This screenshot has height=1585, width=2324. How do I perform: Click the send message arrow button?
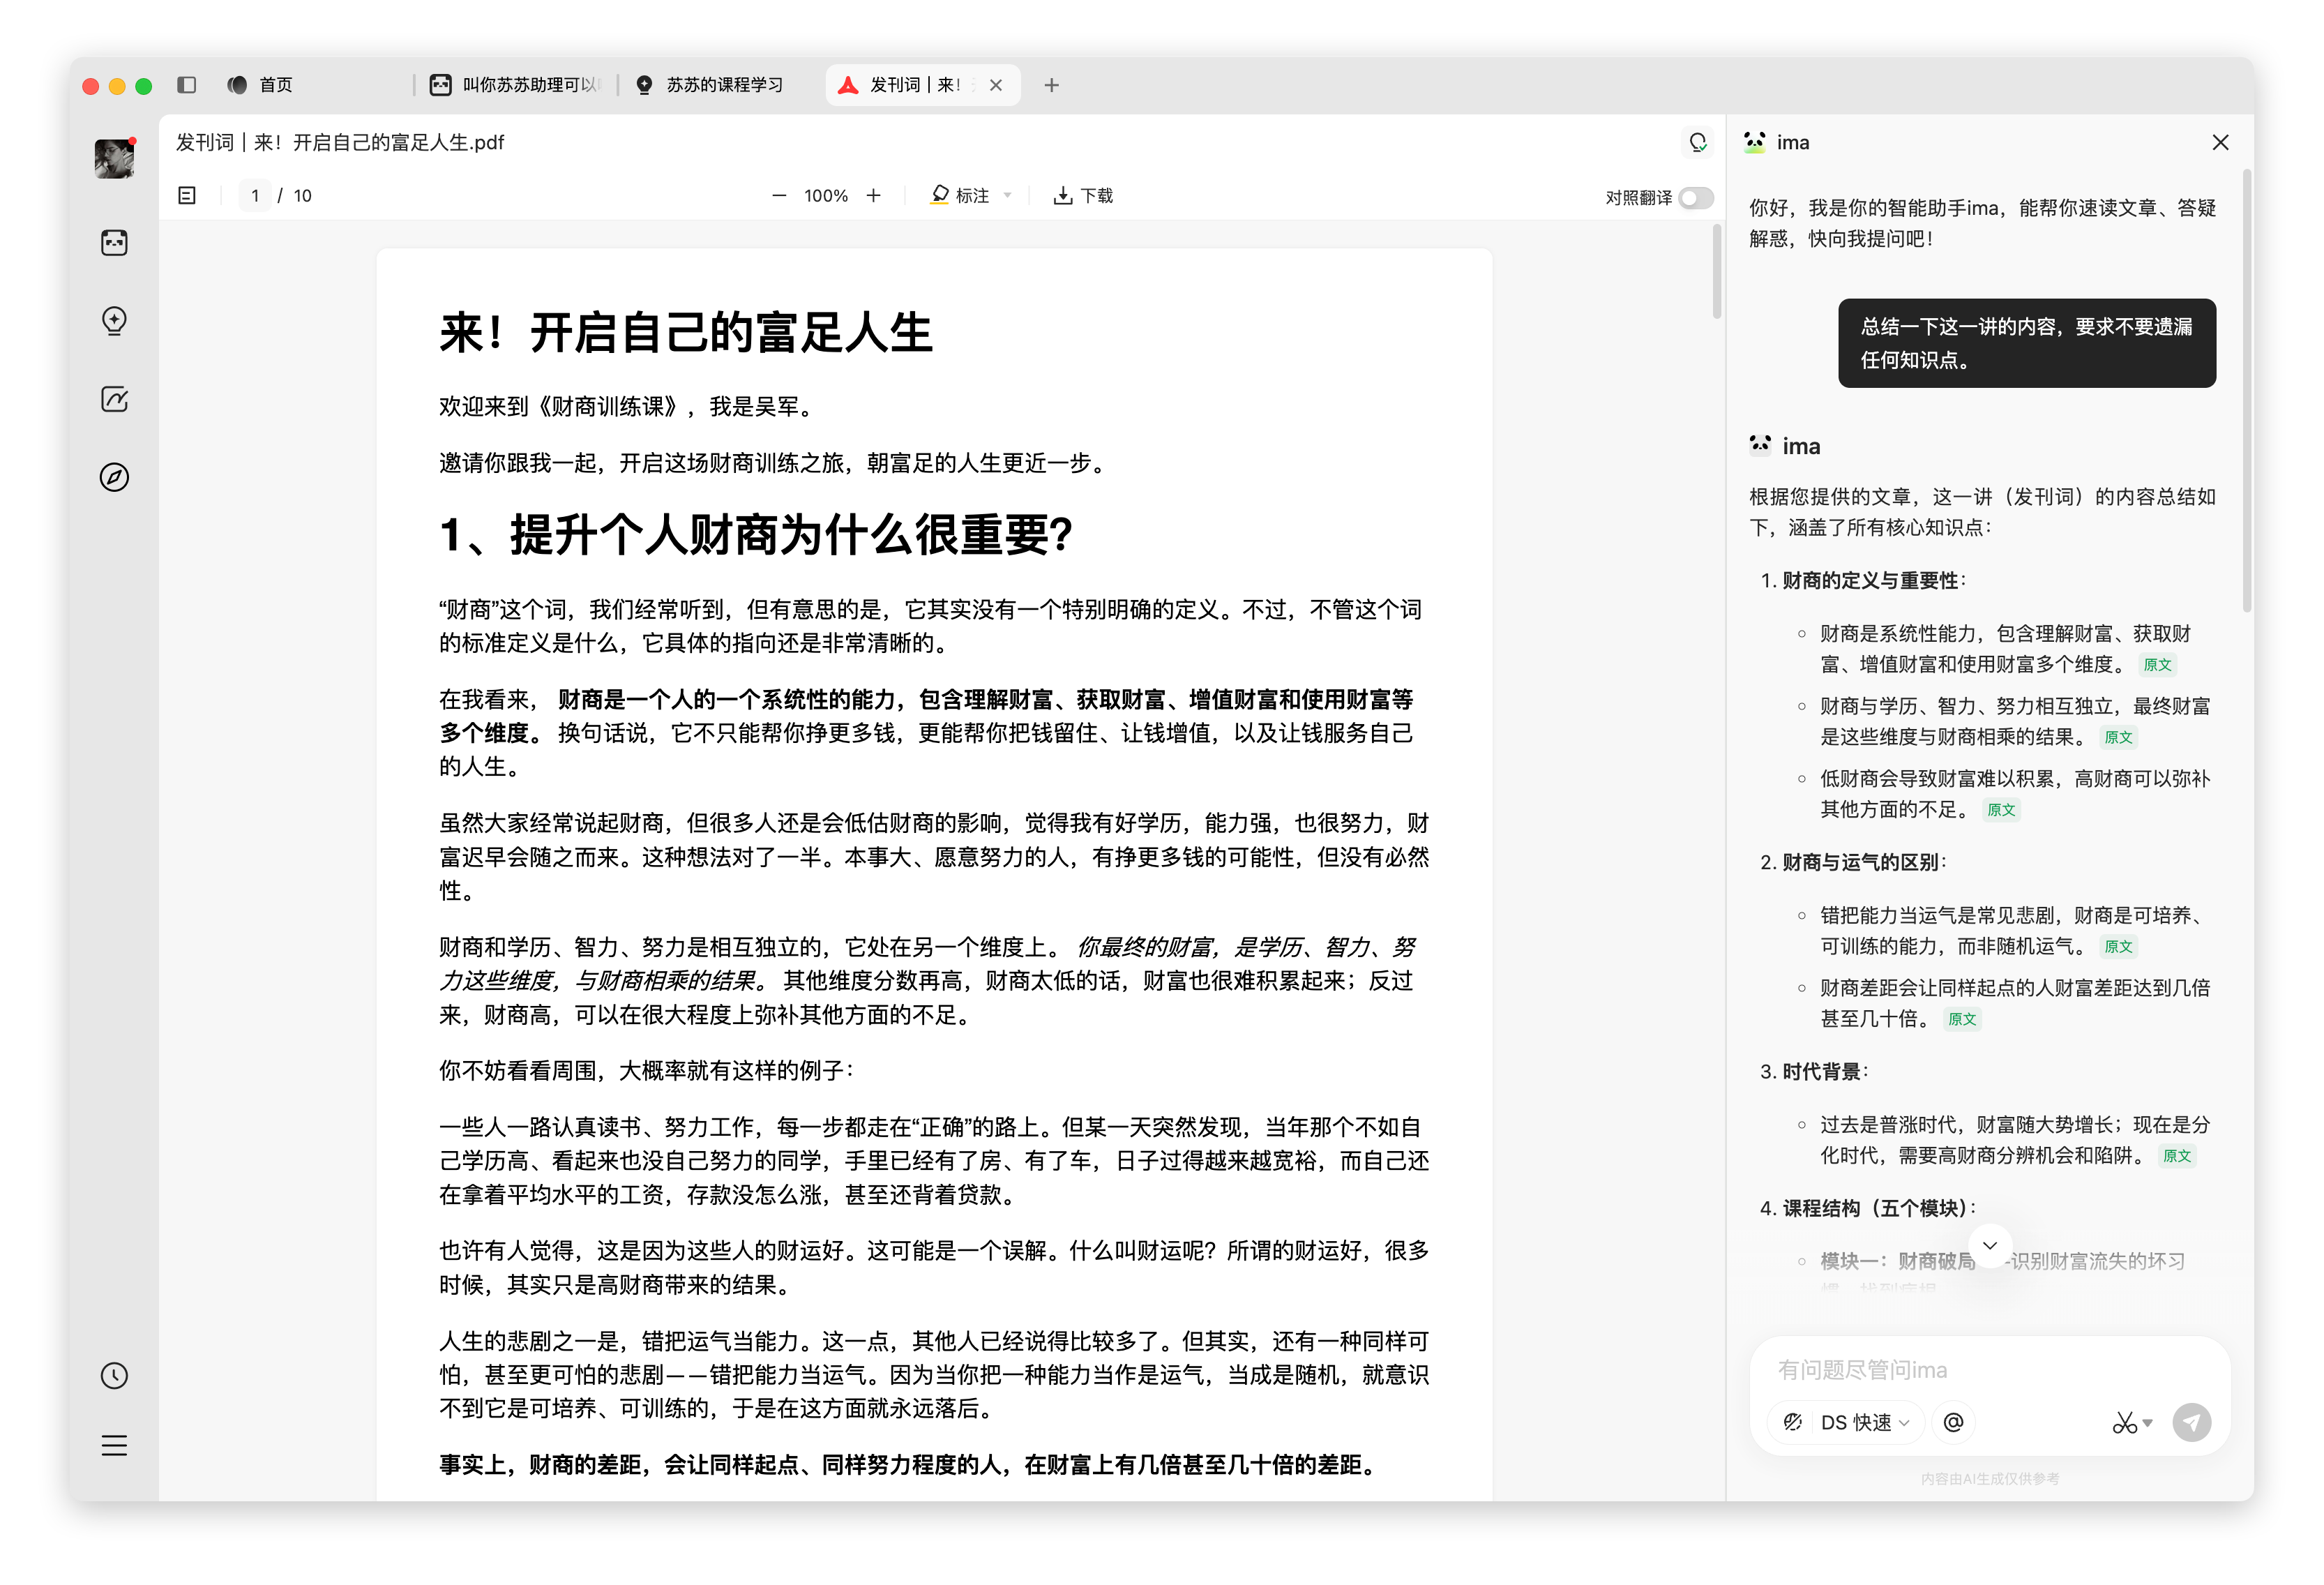click(x=2191, y=1422)
